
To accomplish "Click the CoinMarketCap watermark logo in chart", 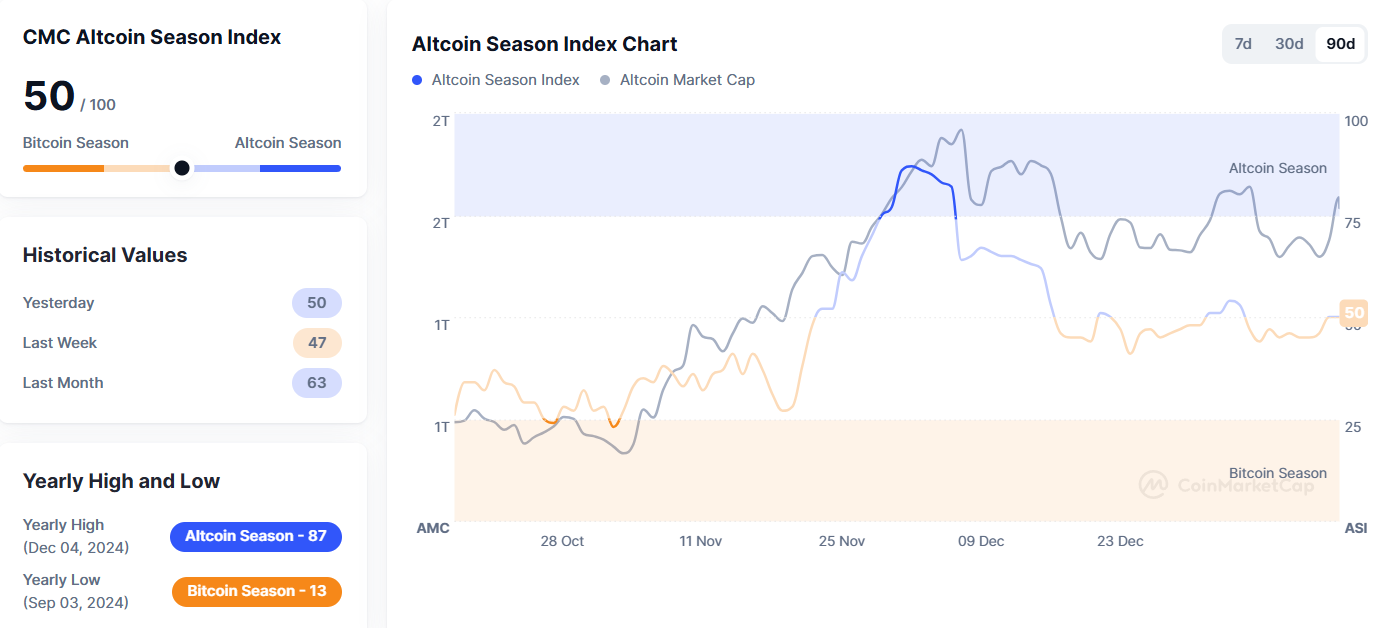I will click(x=1153, y=485).
